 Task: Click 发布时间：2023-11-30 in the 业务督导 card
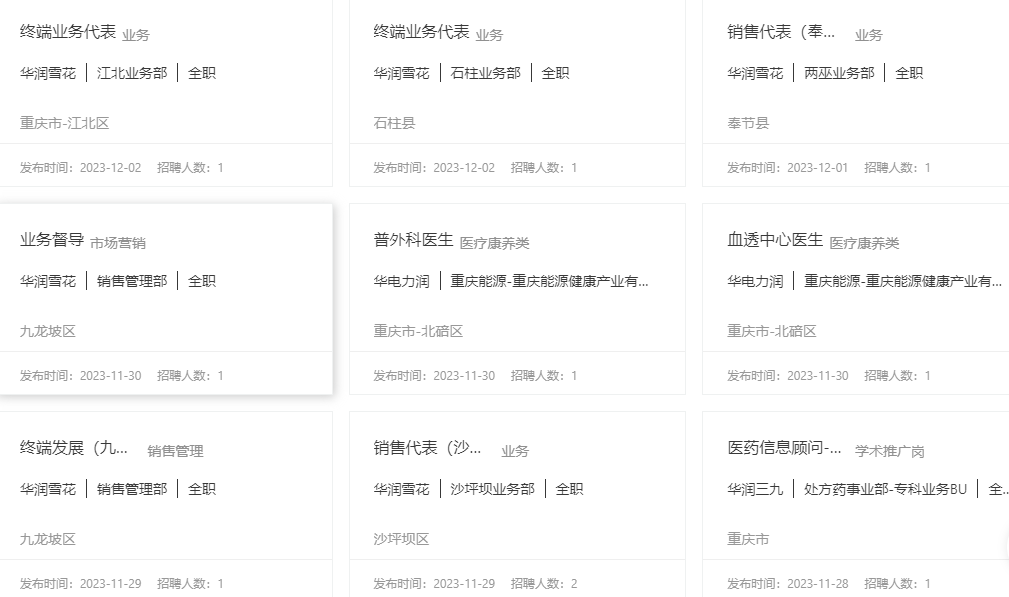pos(80,376)
